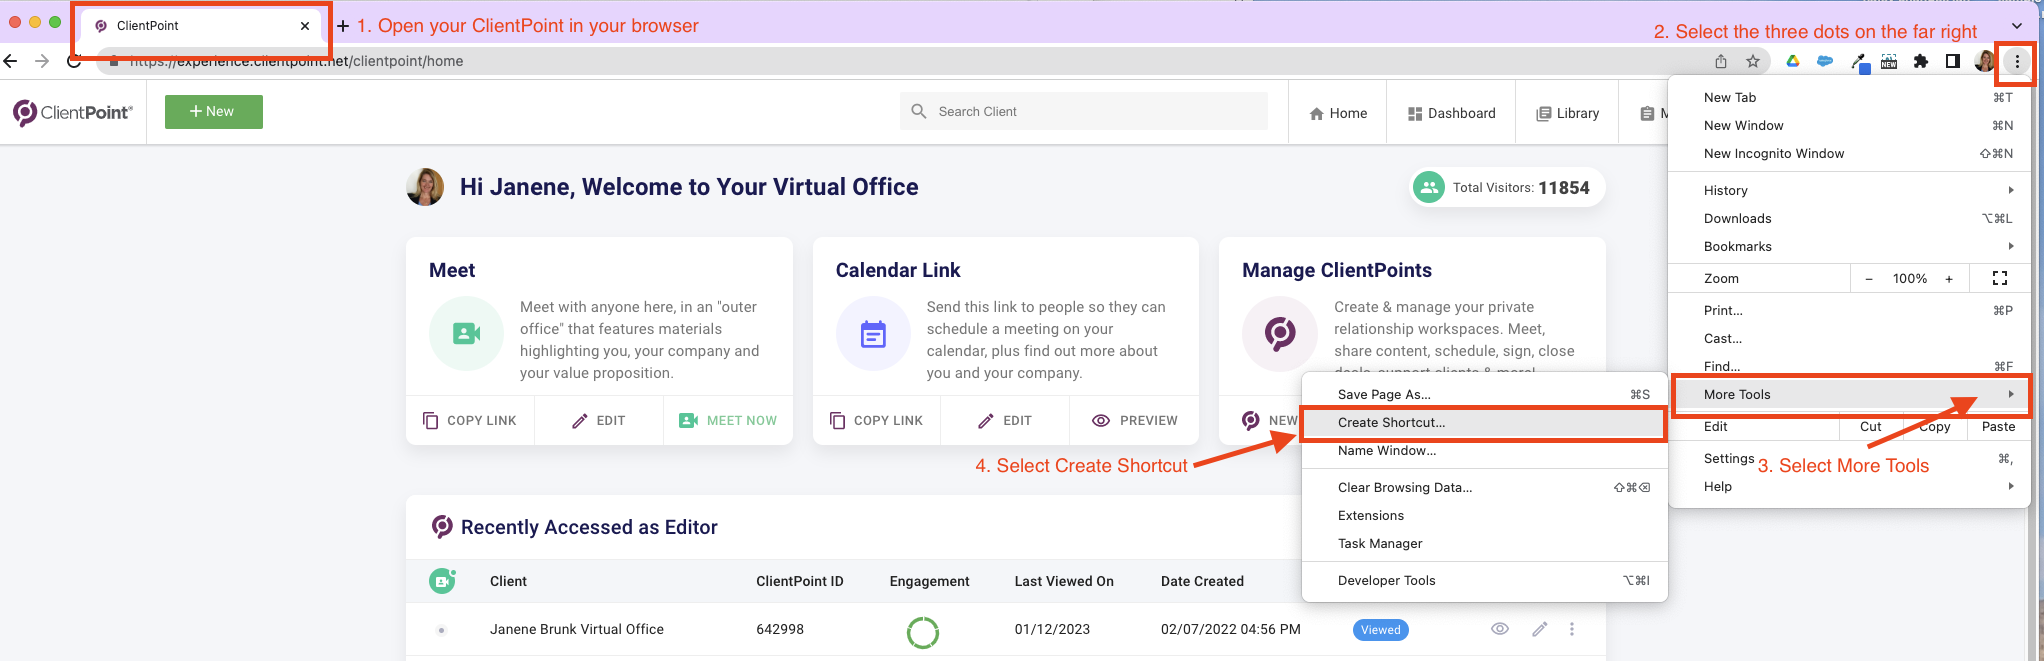Screen dimensions: 2044x661
Task: Toggle the browser side panel icon
Action: point(1953,62)
